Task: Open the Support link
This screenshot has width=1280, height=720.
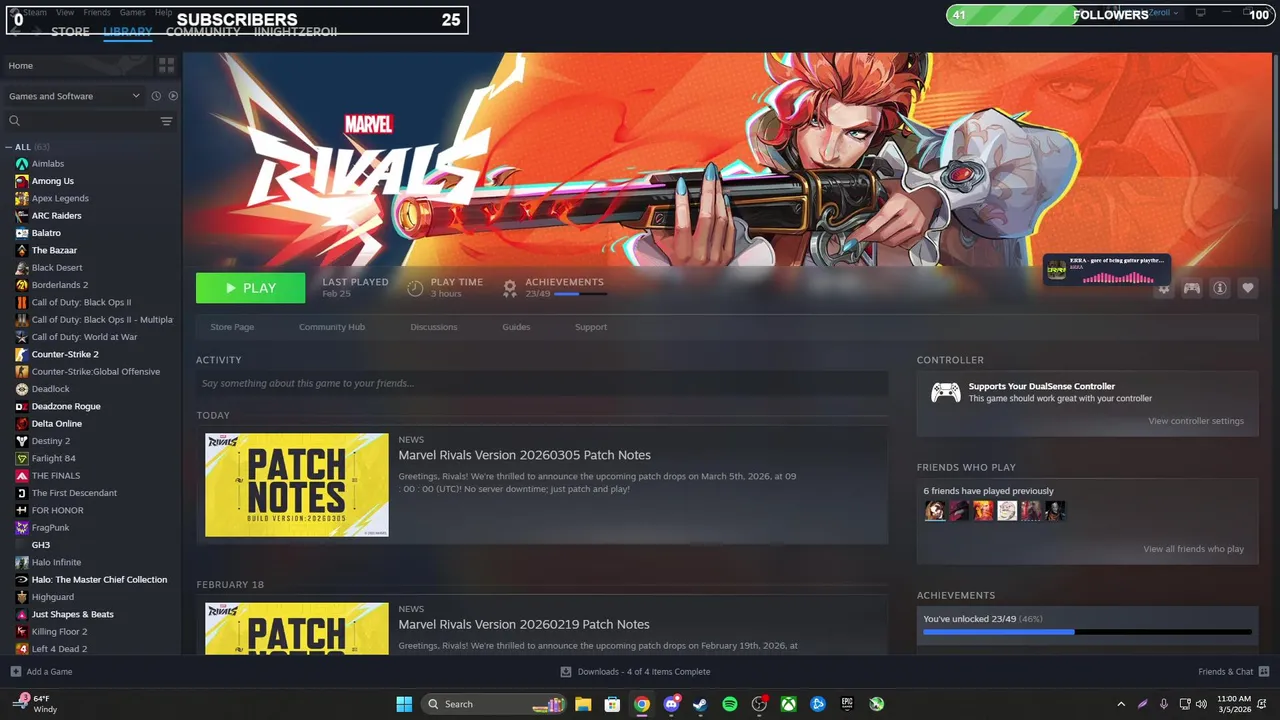Action: tap(591, 327)
